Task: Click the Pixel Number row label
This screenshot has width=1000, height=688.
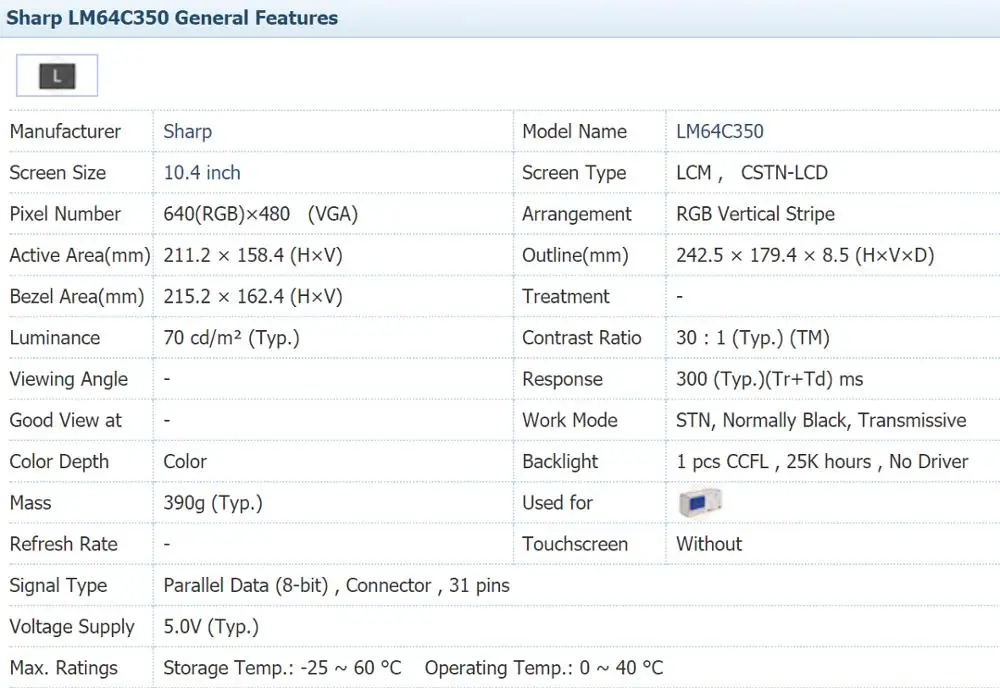Action: 65,214
